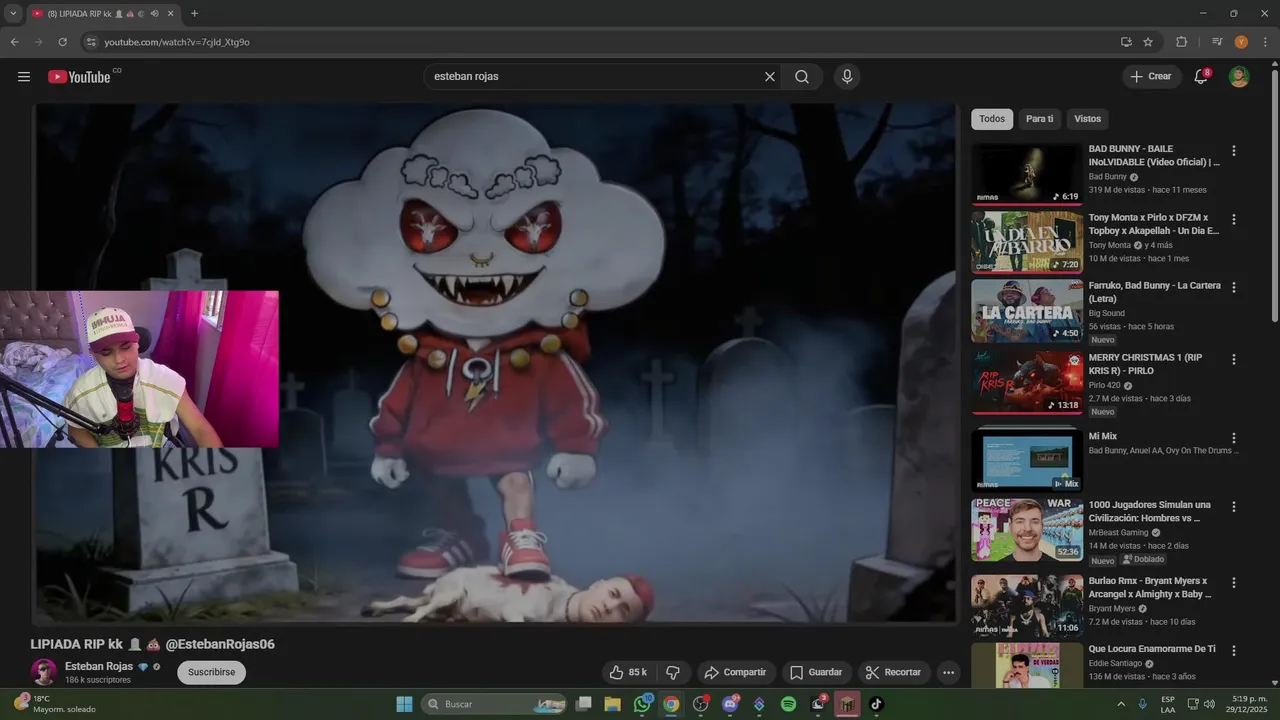Go back in the Chrome browser
The height and width of the screenshot is (720, 1280).
14,42
